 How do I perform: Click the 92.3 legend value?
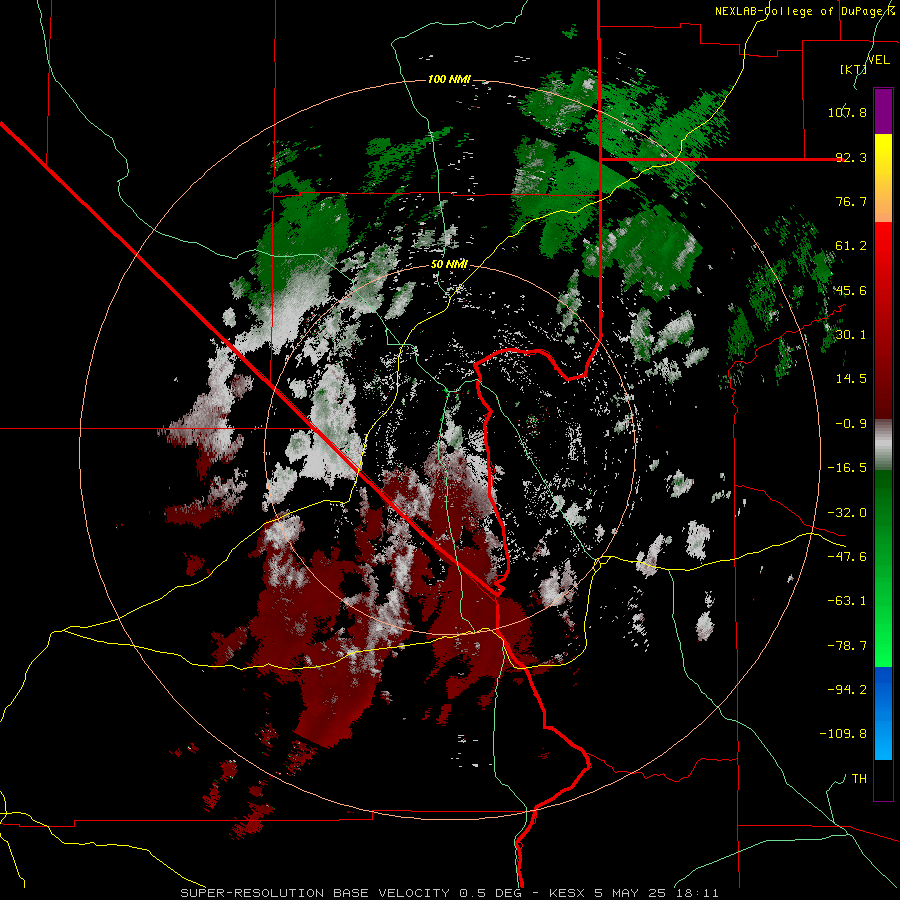pos(851,157)
